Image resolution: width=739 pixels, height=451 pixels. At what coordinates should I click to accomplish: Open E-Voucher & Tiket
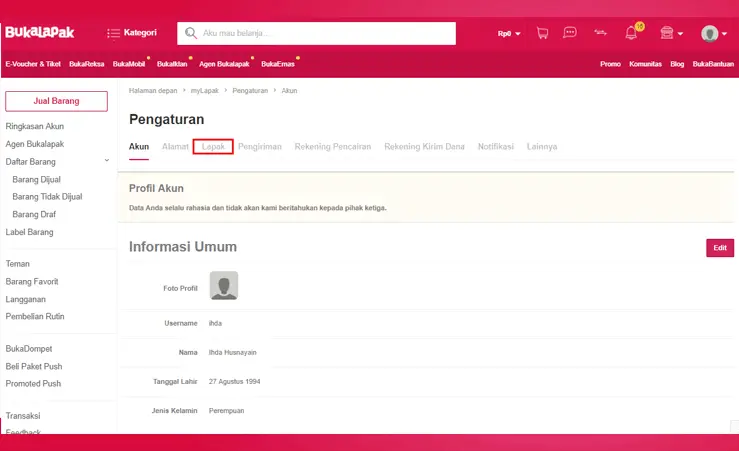33,64
